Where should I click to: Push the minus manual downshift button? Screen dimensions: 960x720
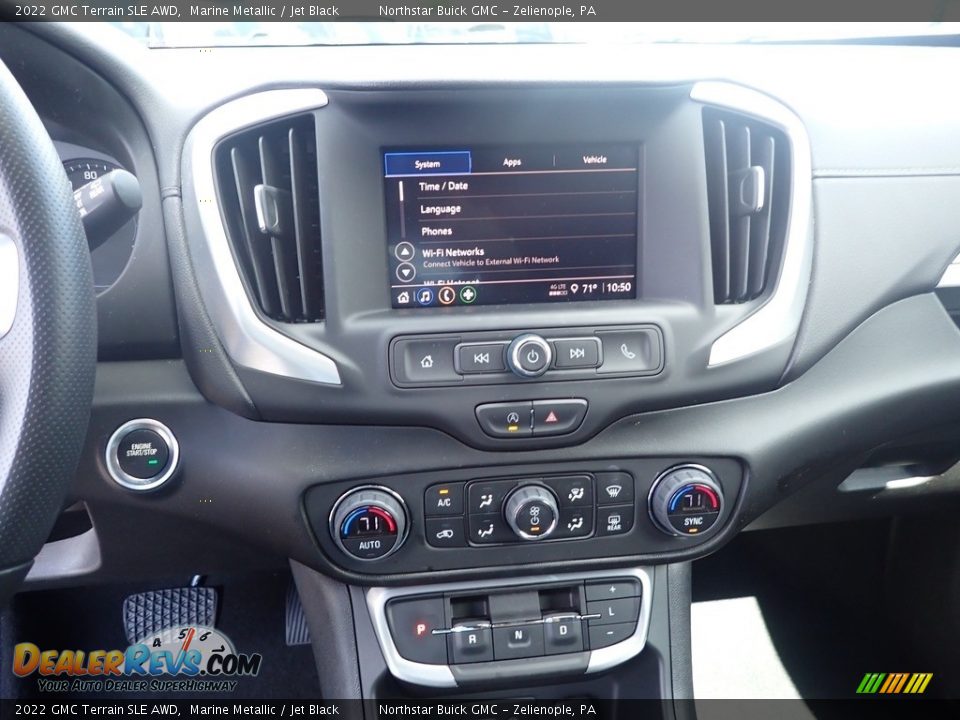point(610,633)
